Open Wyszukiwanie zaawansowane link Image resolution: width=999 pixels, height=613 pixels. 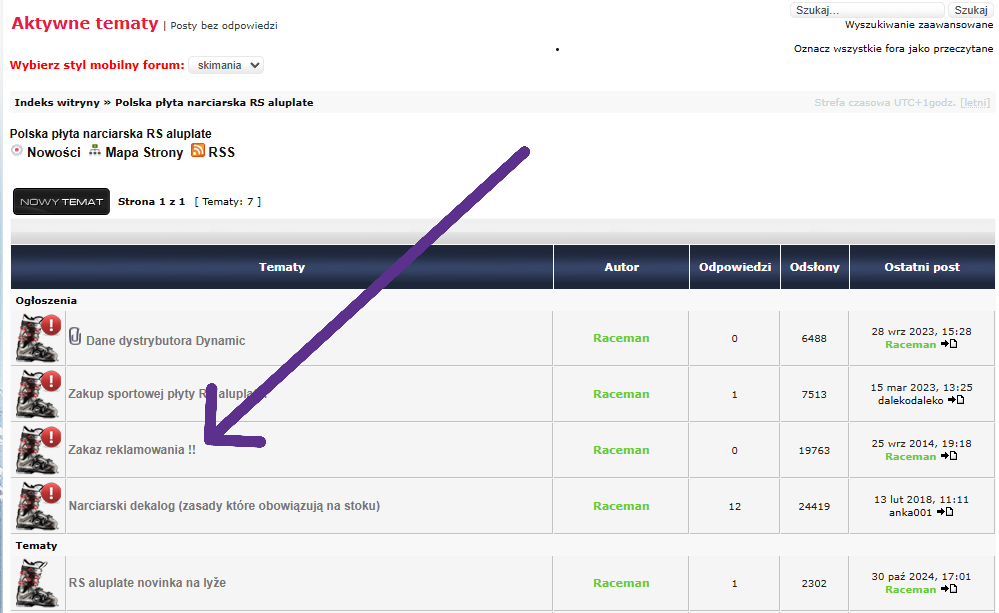pos(918,25)
